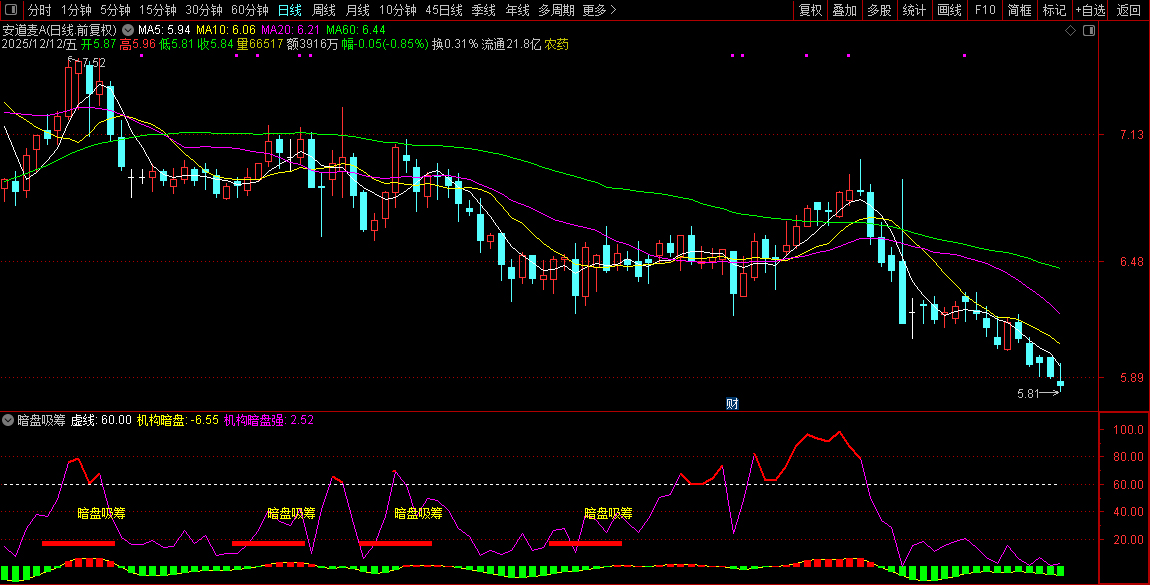Image resolution: width=1150 pixels, height=585 pixels.
Task: Click the 5.81 low price marker
Action: tap(1030, 394)
